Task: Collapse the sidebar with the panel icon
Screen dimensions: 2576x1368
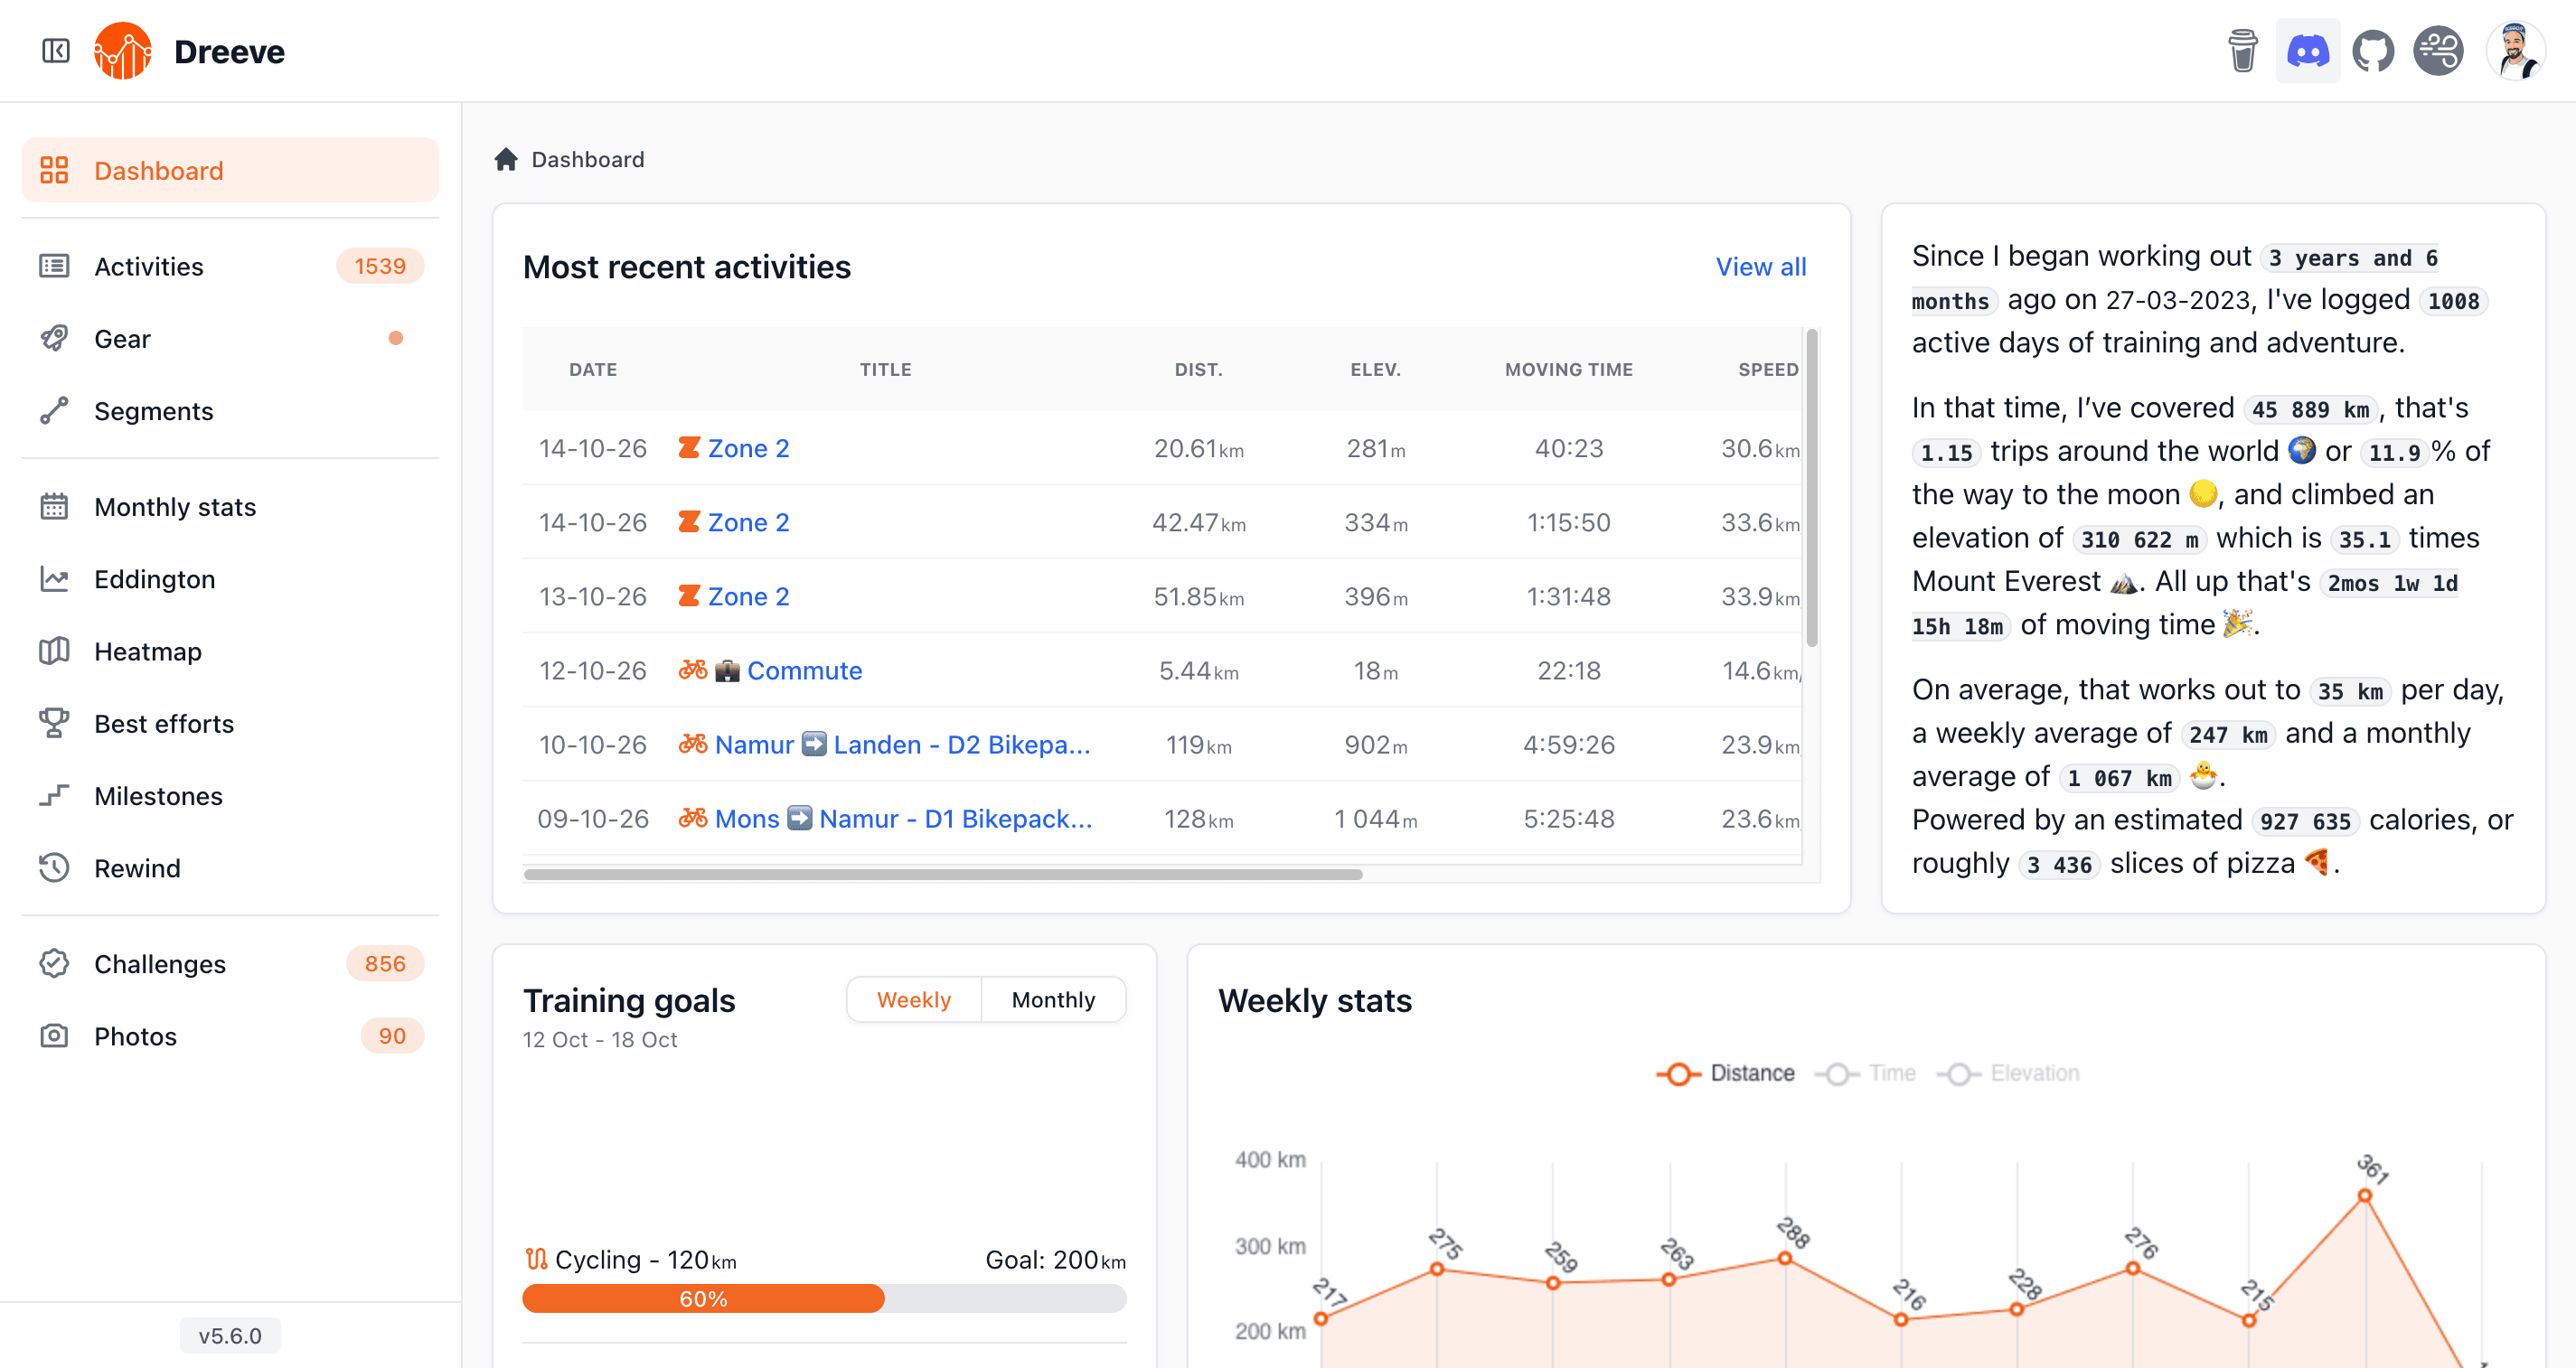Action: (56, 51)
